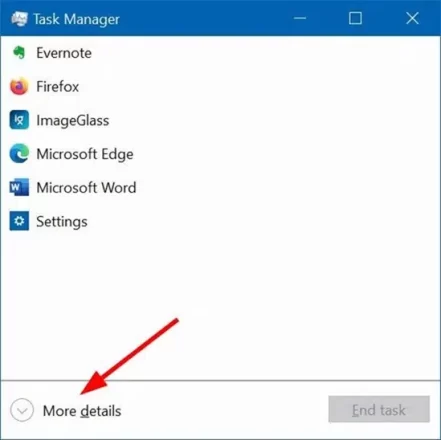Image resolution: width=441 pixels, height=440 pixels.
Task: Select the Evernote entry name
Action: point(64,53)
